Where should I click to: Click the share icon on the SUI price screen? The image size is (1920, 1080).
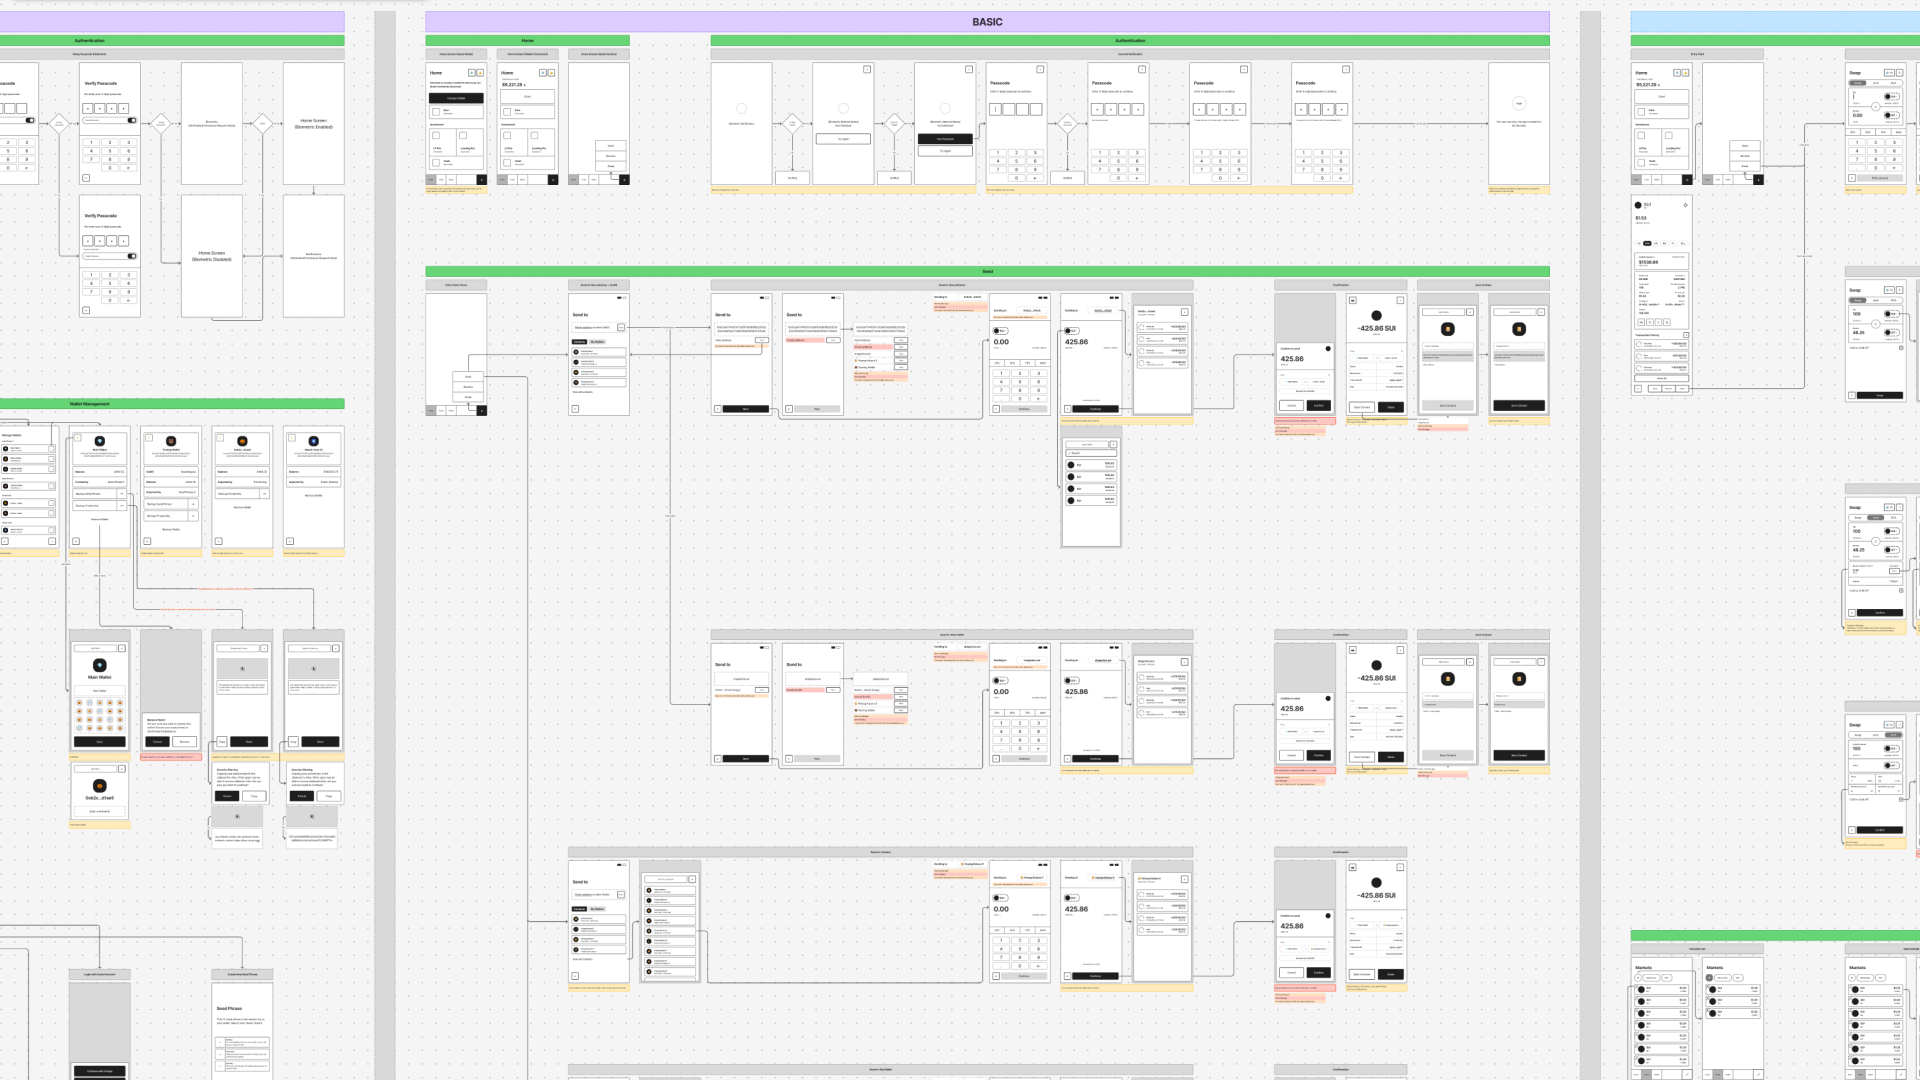coord(1685,205)
